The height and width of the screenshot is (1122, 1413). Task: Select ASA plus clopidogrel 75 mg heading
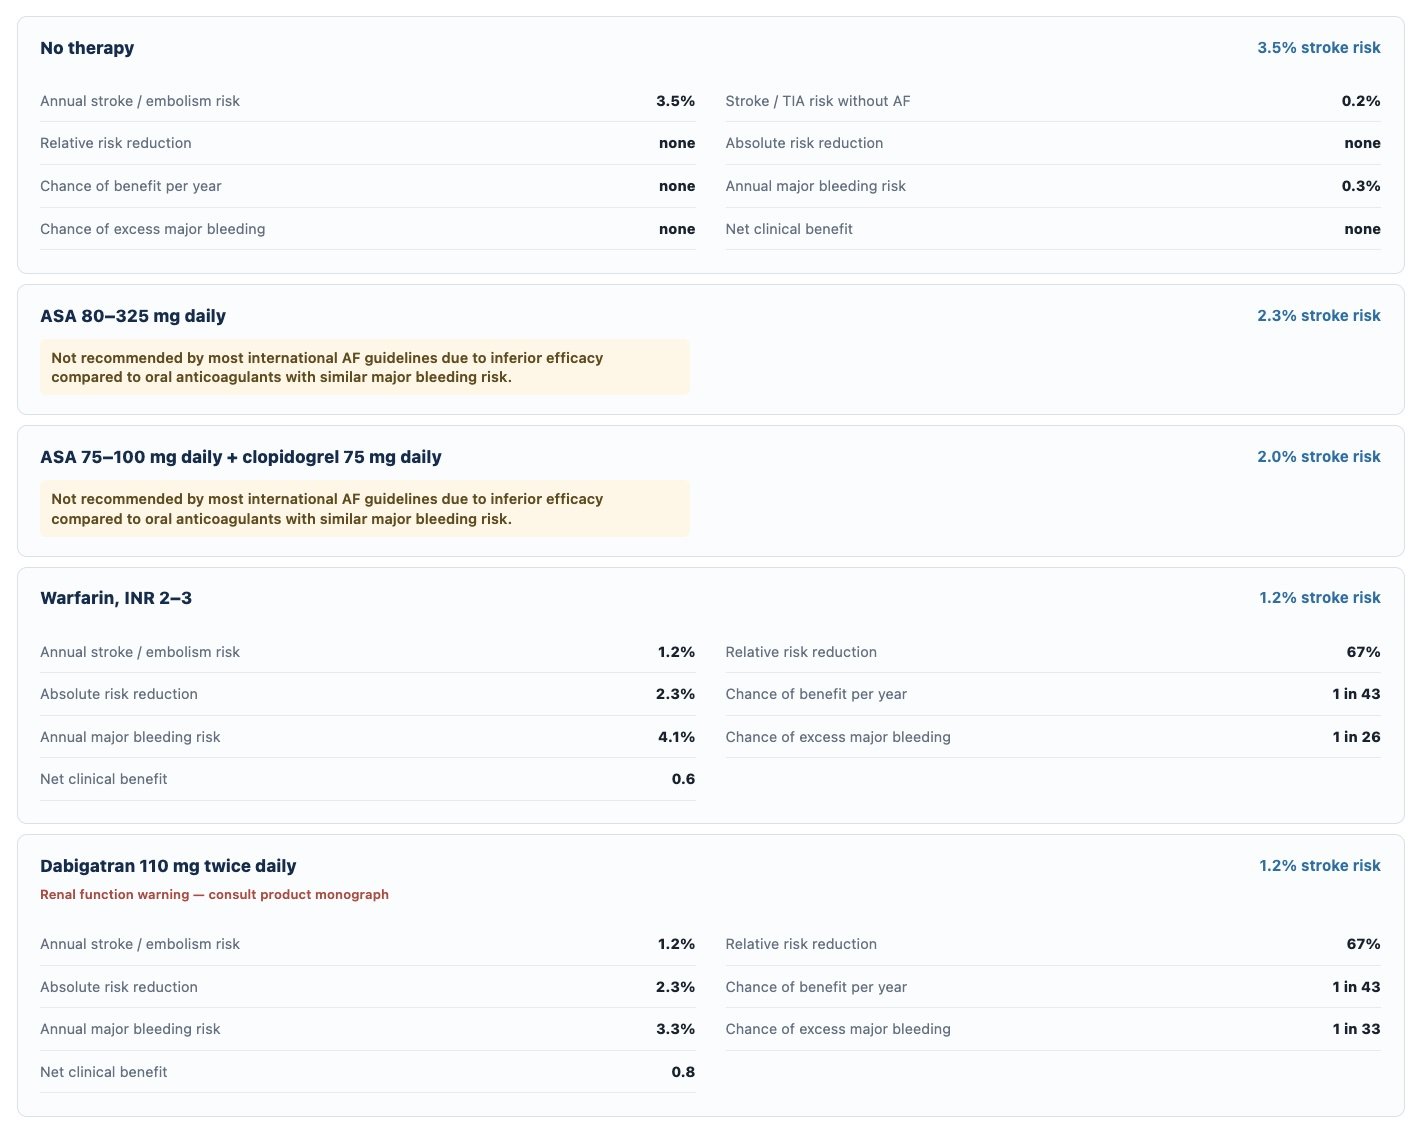pyautogui.click(x=241, y=457)
